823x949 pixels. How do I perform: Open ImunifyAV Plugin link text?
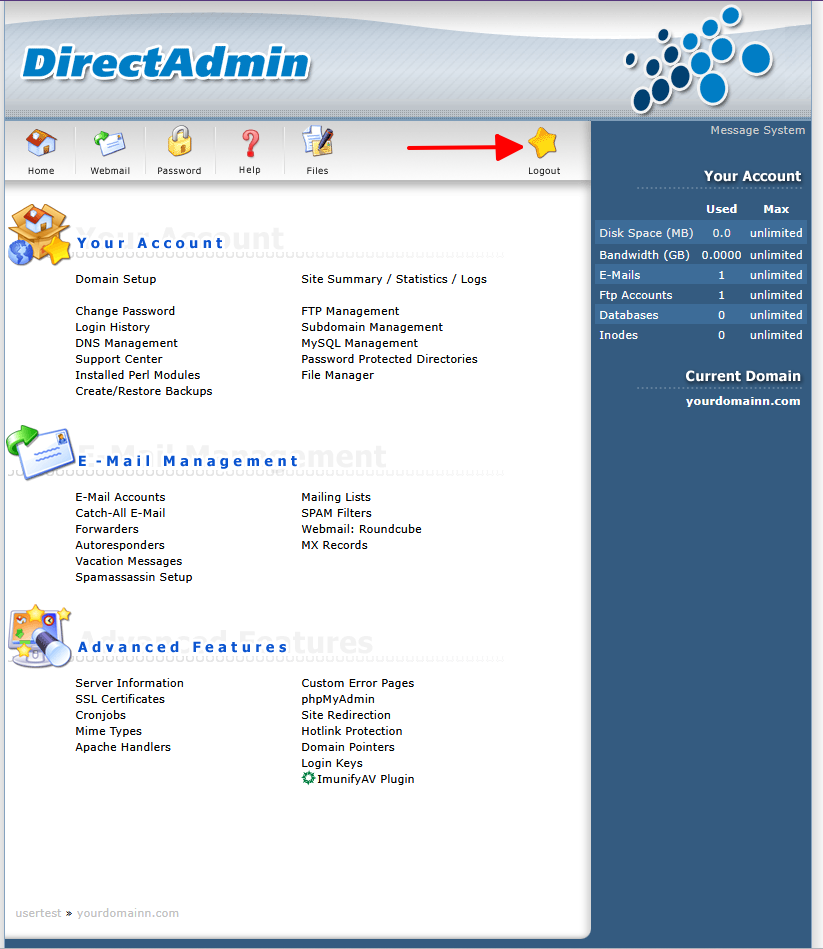[366, 779]
